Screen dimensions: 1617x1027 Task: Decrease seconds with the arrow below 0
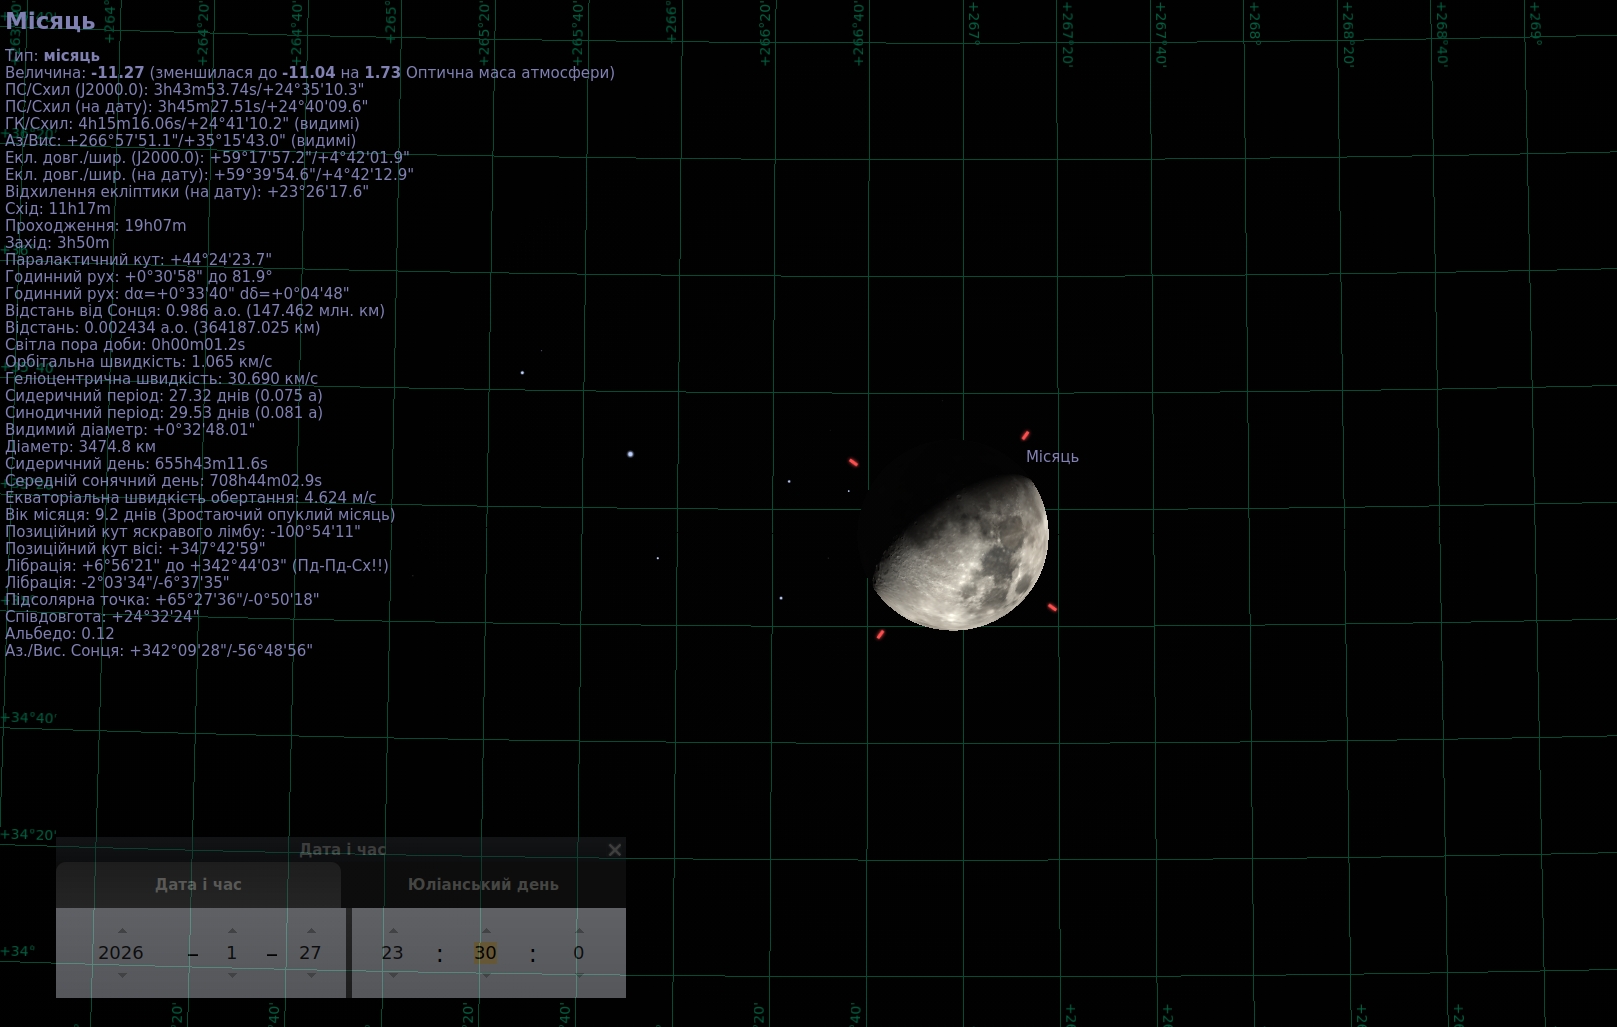(579, 975)
